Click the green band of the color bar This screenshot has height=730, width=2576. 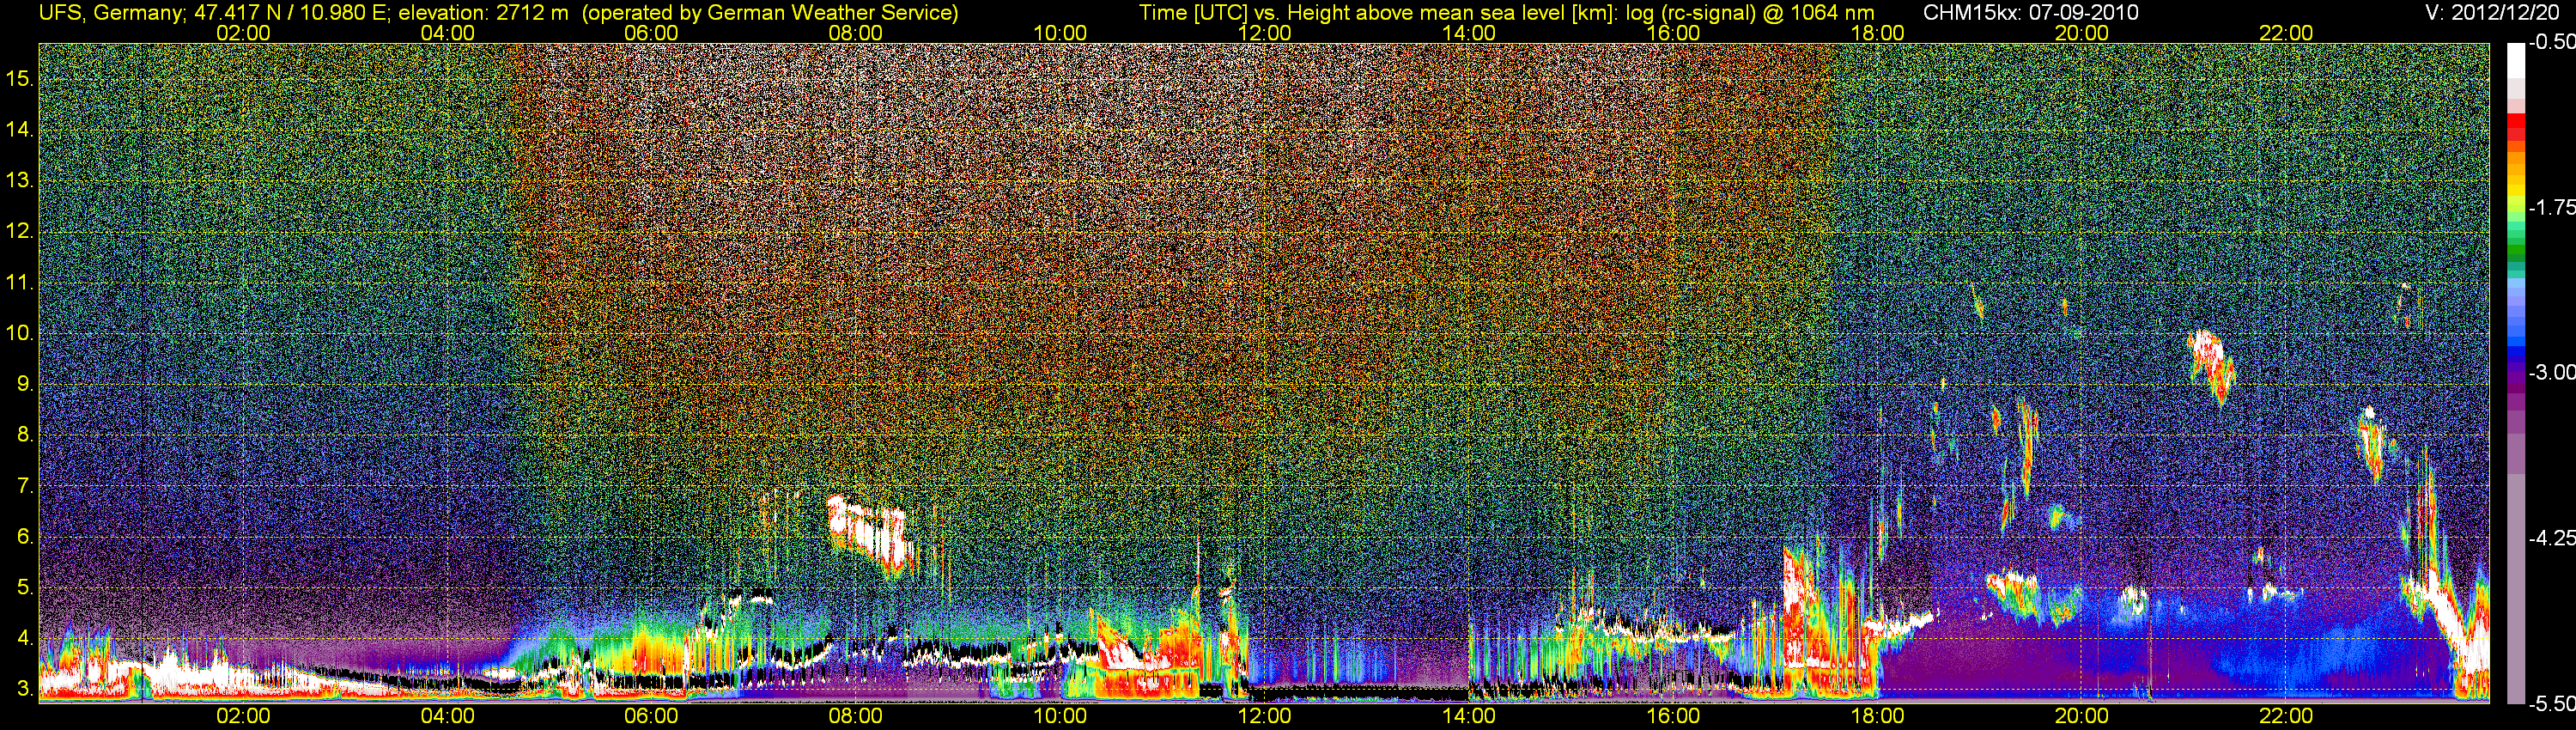pos(2515,248)
